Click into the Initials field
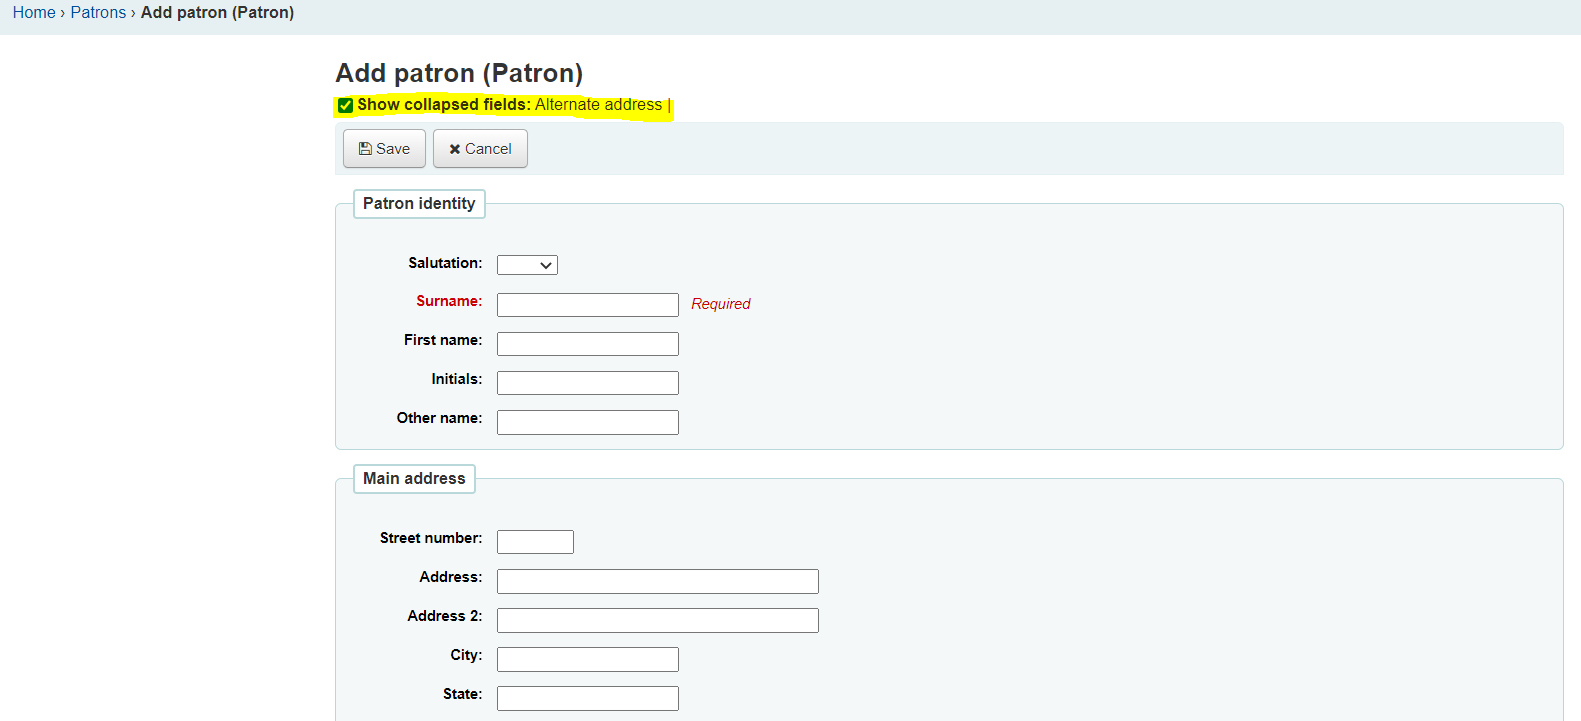This screenshot has width=1581, height=721. pos(588,383)
